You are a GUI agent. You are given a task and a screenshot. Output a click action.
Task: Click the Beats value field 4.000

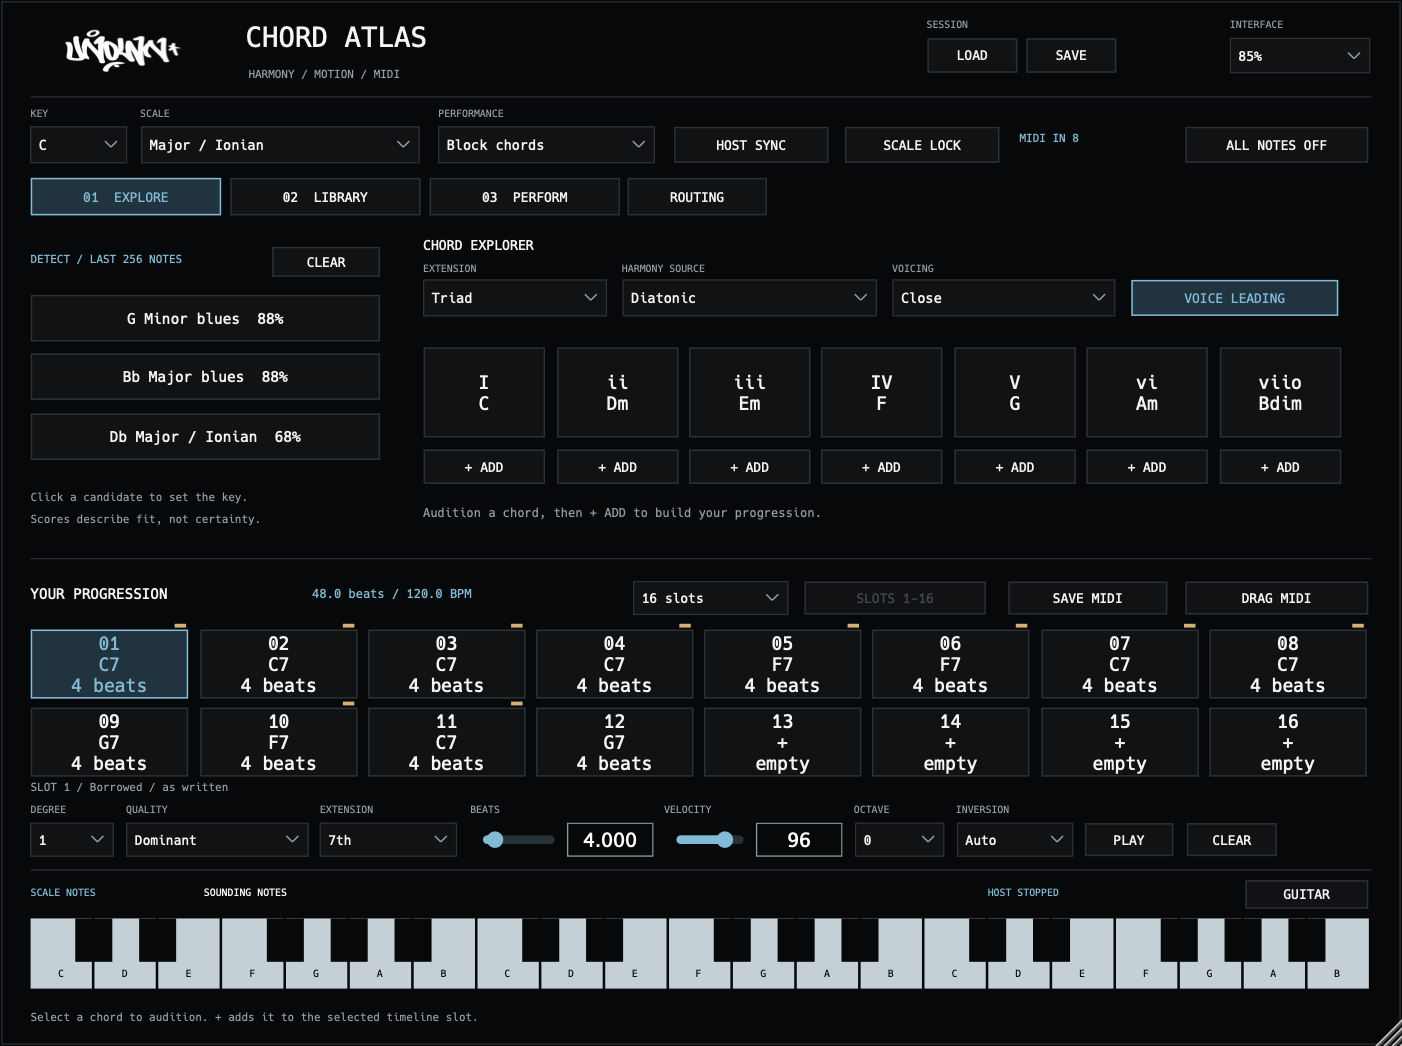pos(610,840)
